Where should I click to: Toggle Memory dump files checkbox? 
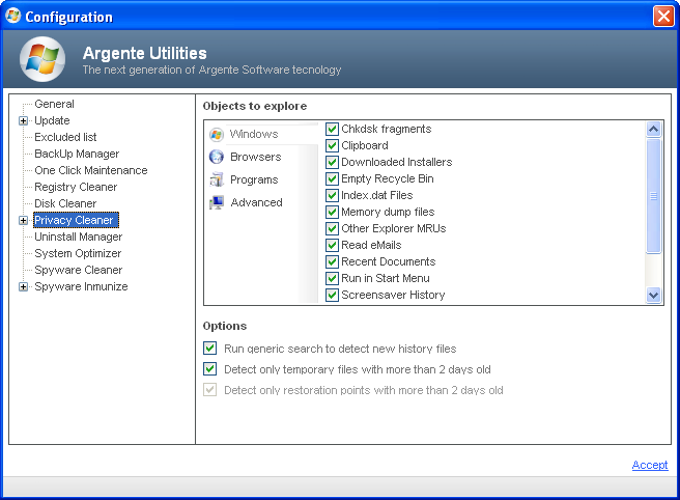332,212
